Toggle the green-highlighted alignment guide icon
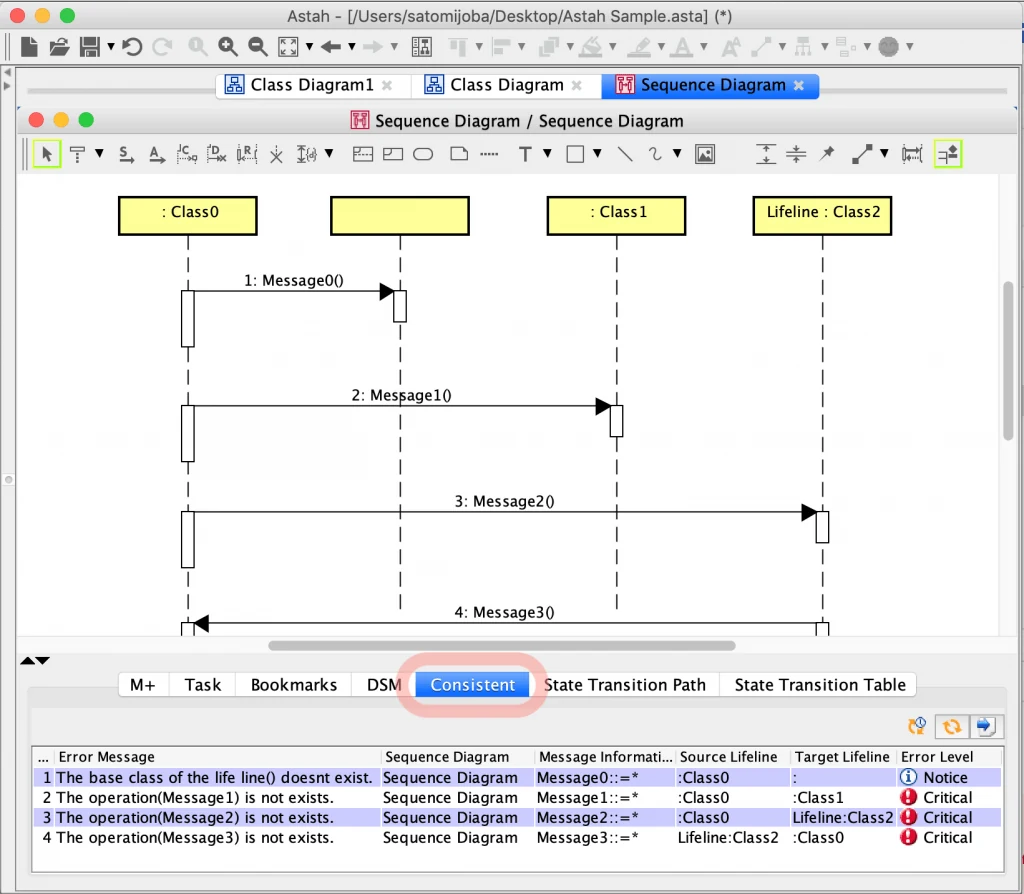Screen dimensions: 1024x894 (x=948, y=154)
